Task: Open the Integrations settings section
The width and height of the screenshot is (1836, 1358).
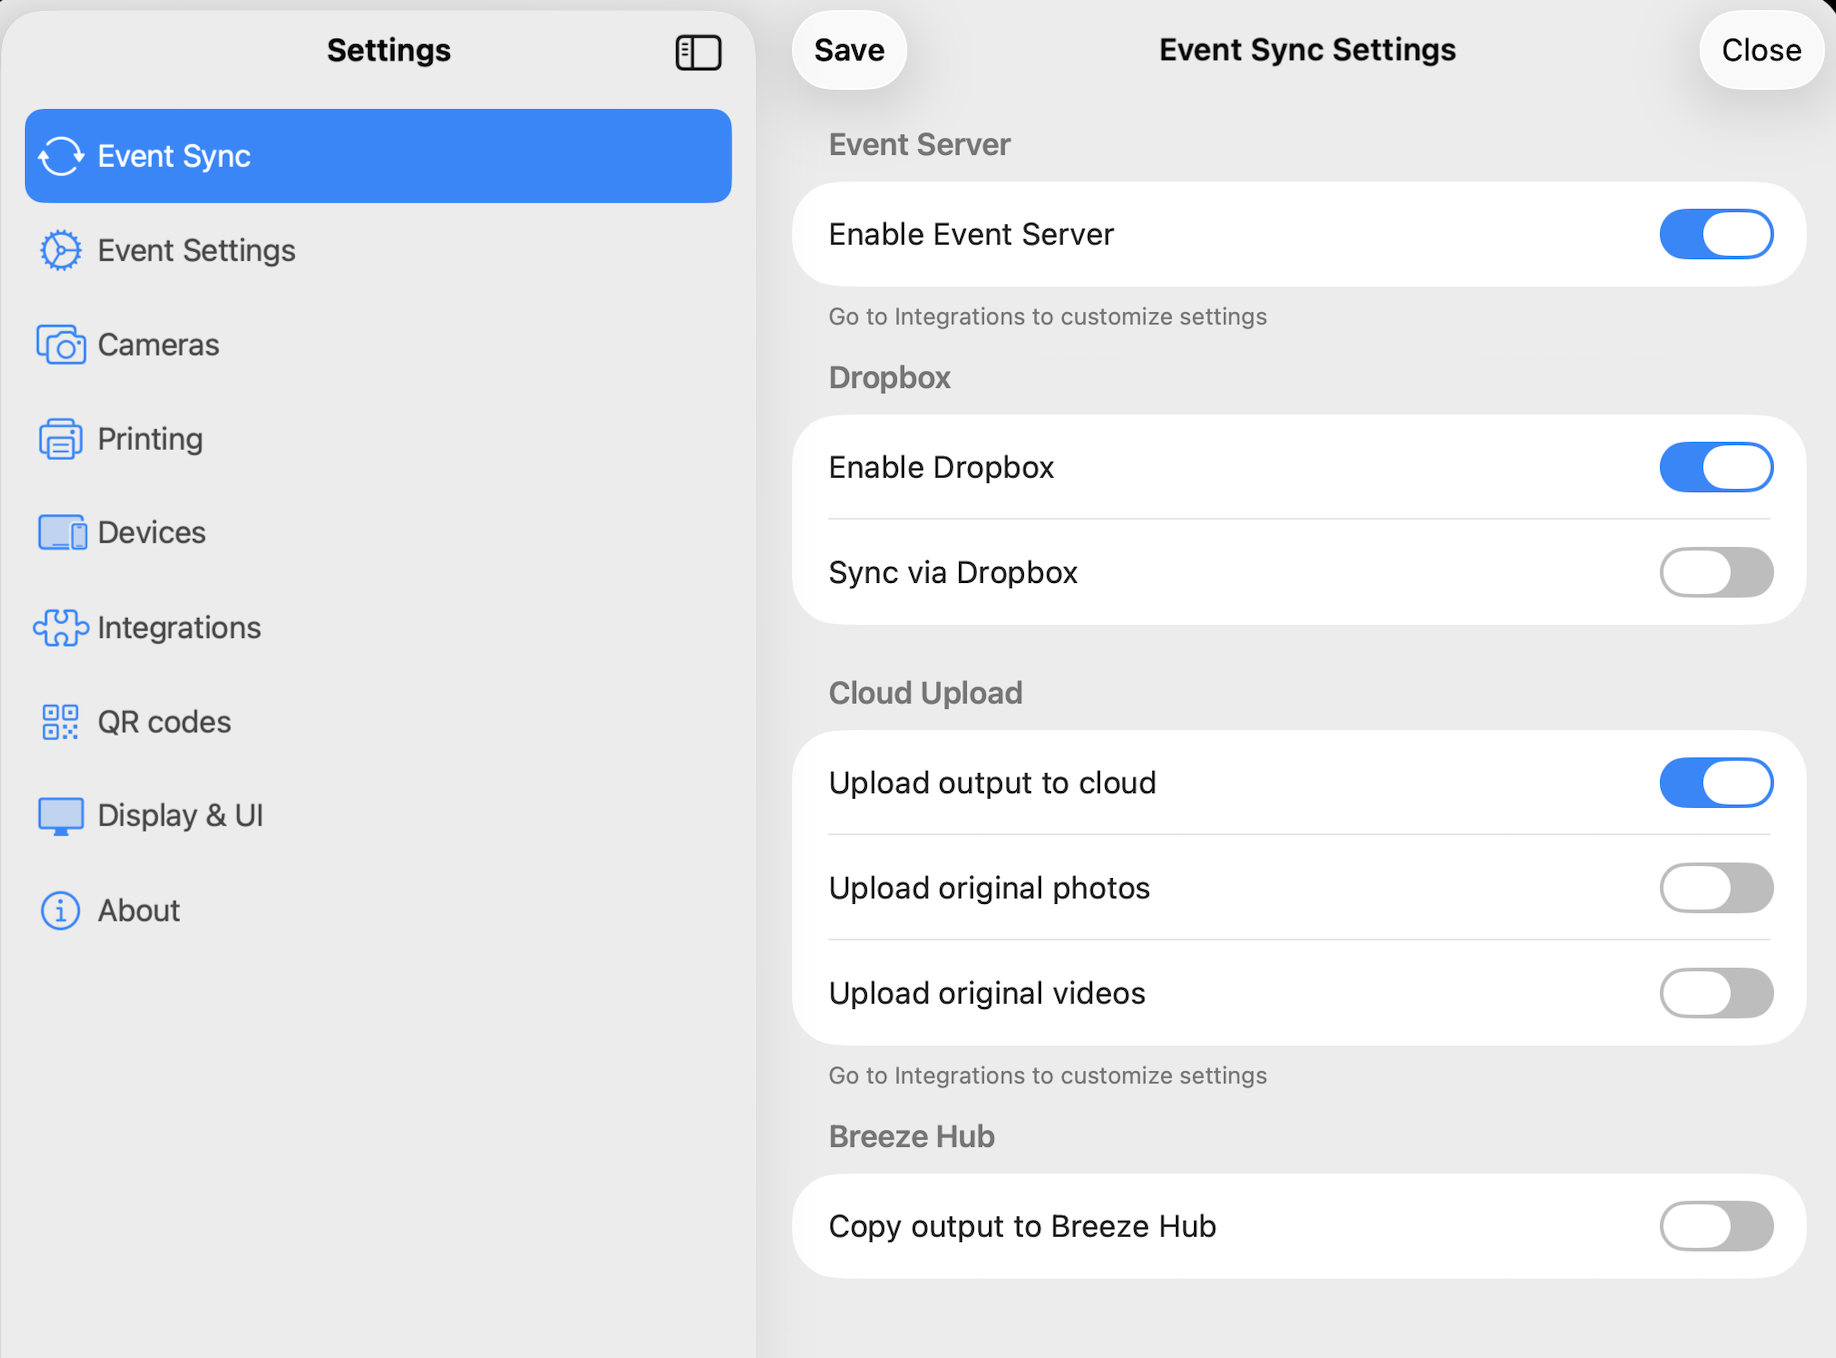Action: [x=179, y=628]
